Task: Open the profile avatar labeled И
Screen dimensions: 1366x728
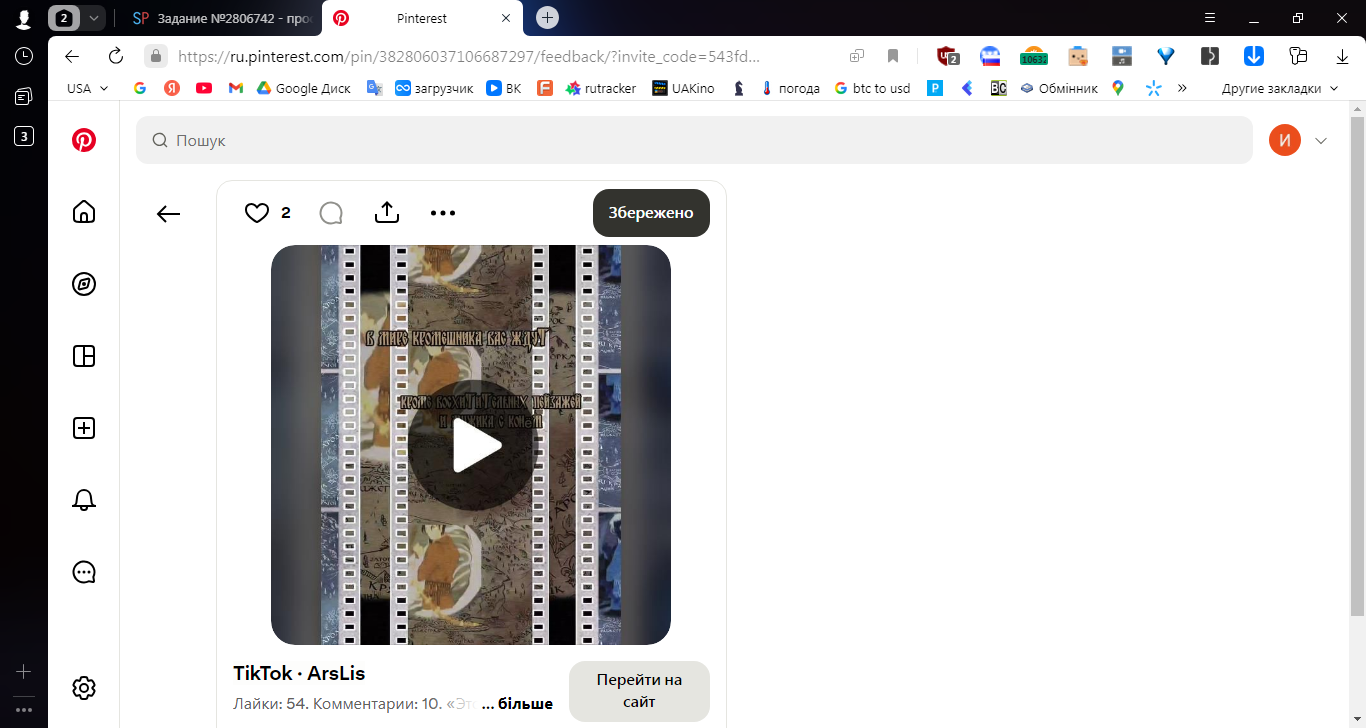Action: point(1285,140)
